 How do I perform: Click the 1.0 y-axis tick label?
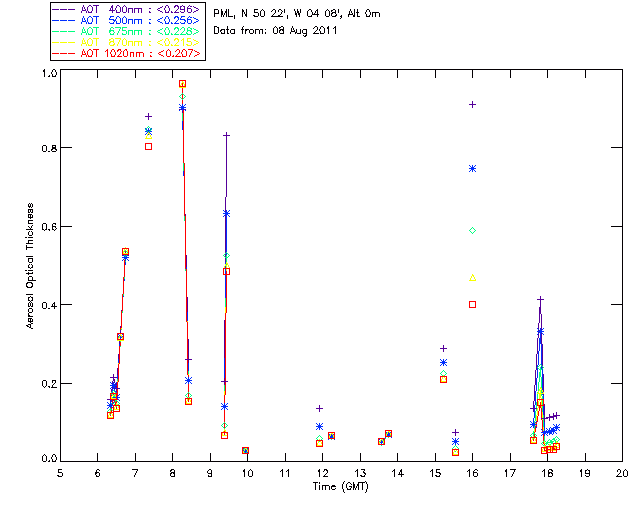tap(49, 73)
